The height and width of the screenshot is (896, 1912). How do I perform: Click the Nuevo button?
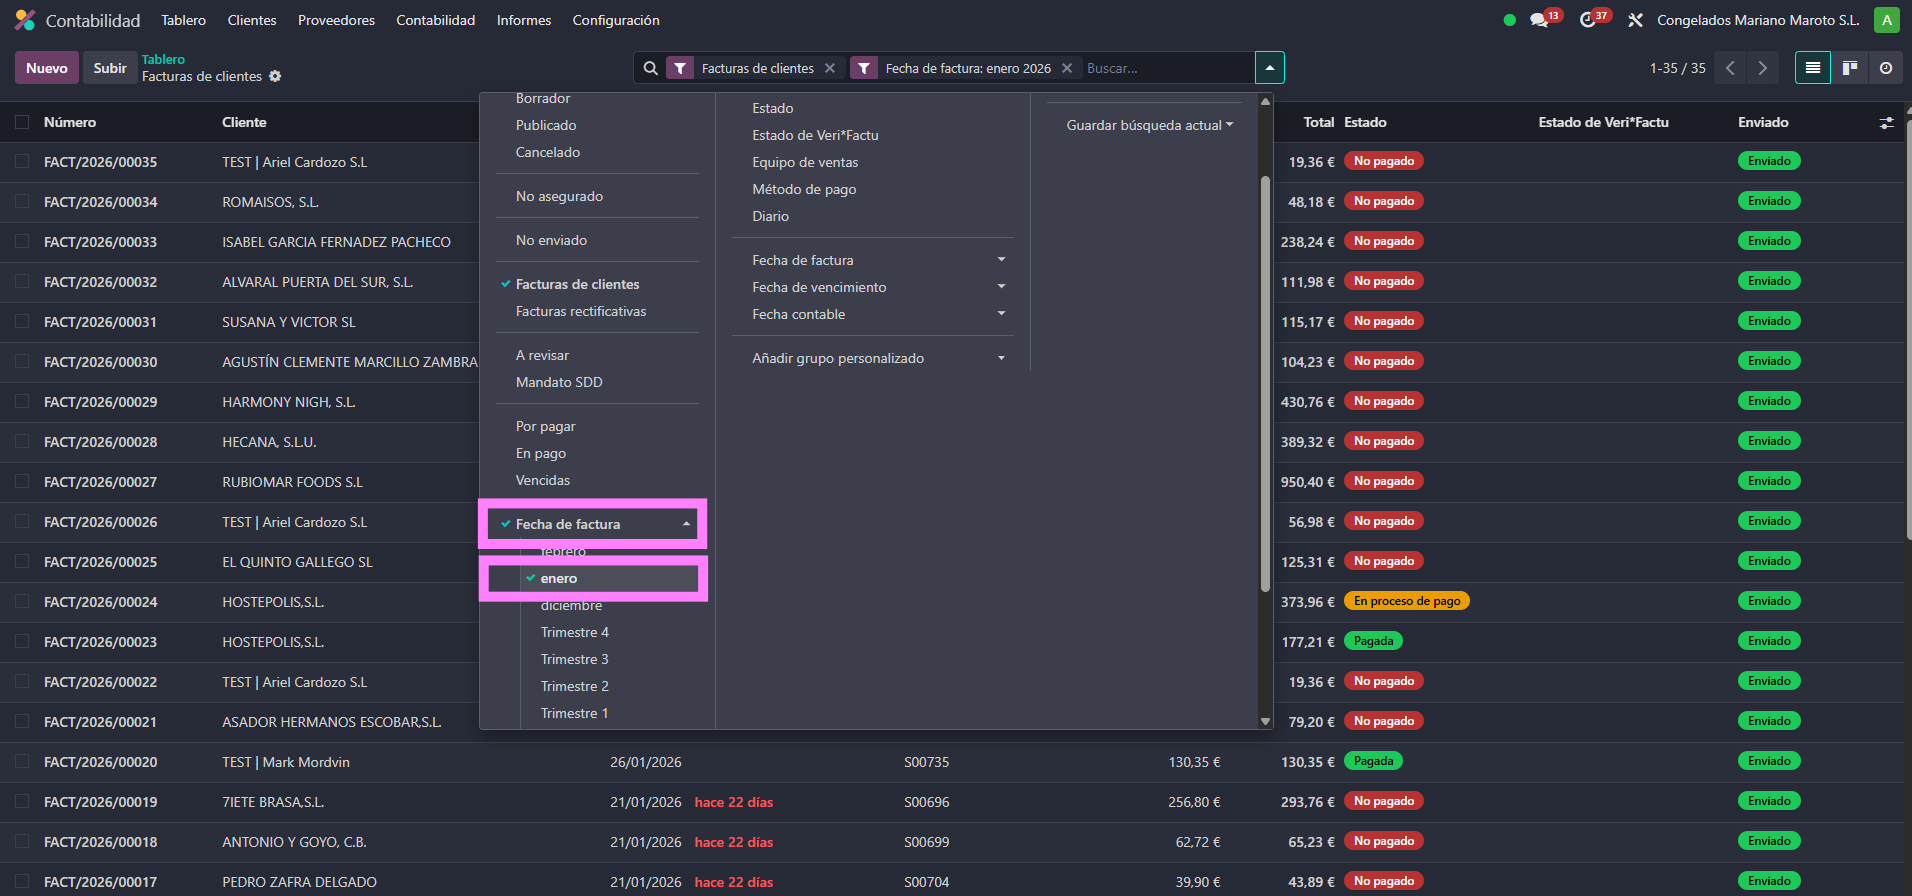(47, 68)
